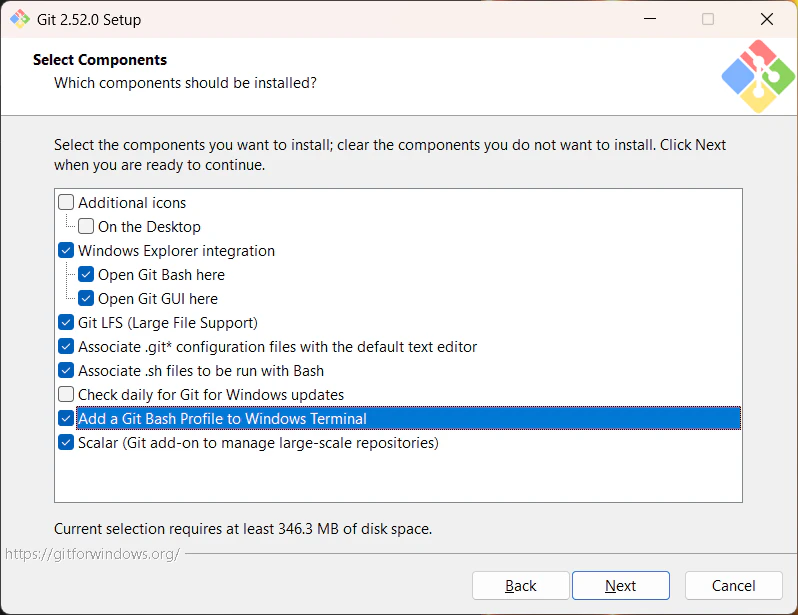Select 'Scalar (Git add-on...)' row text

258,443
